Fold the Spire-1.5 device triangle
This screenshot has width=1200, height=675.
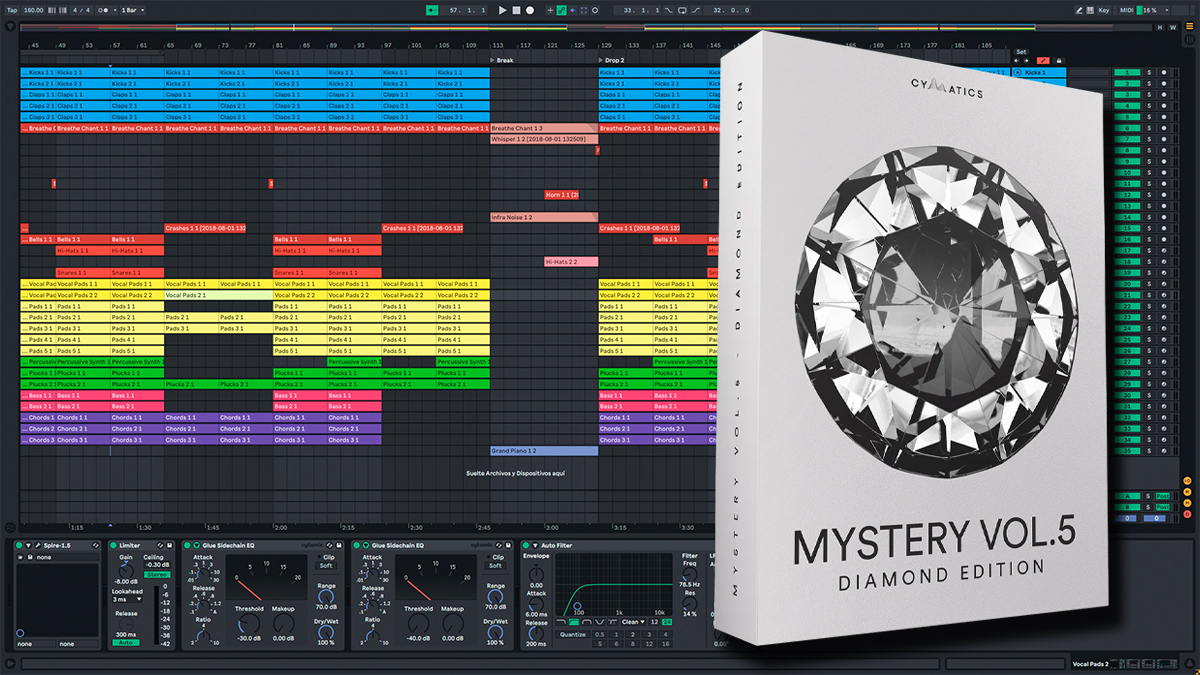28,545
